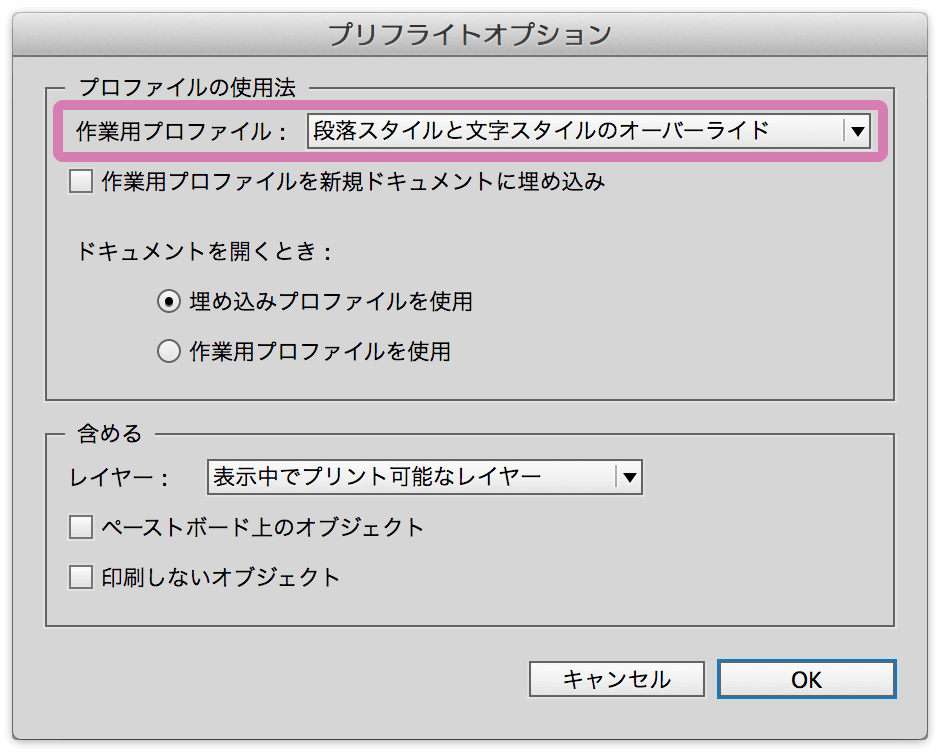Image resolution: width=940 pixels, height=752 pixels.
Task: Enable ペーストボード上のオブジェクト checkbox
Action: tap(81, 528)
